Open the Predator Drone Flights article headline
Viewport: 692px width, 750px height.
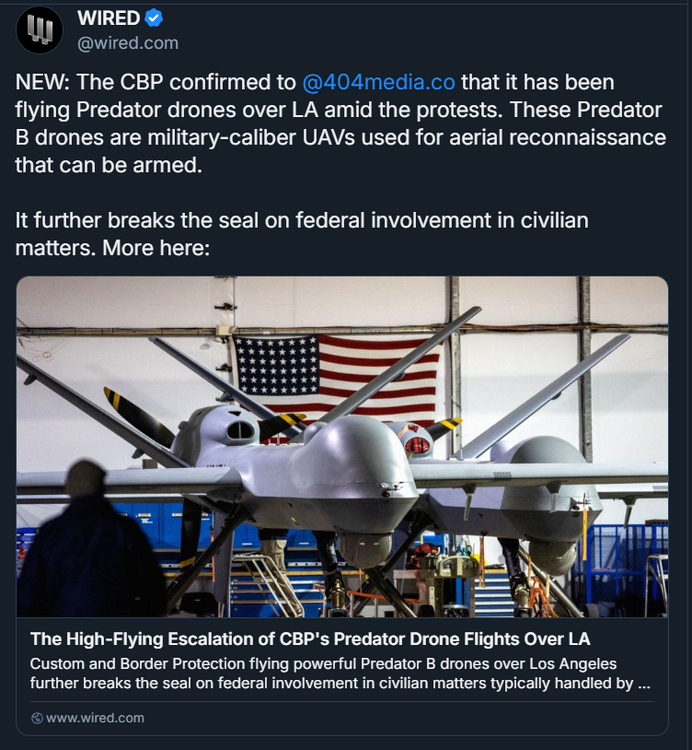[310, 639]
